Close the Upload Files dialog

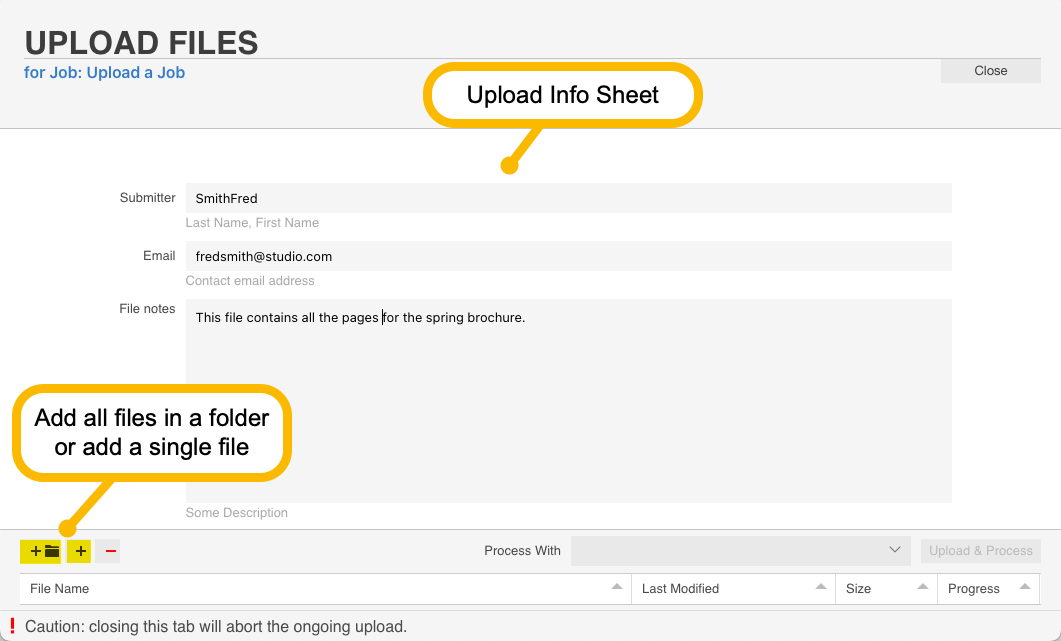tap(991, 71)
